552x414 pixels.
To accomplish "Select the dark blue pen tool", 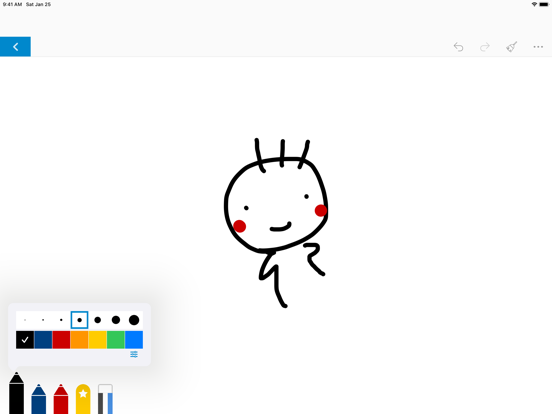I will click(39, 399).
